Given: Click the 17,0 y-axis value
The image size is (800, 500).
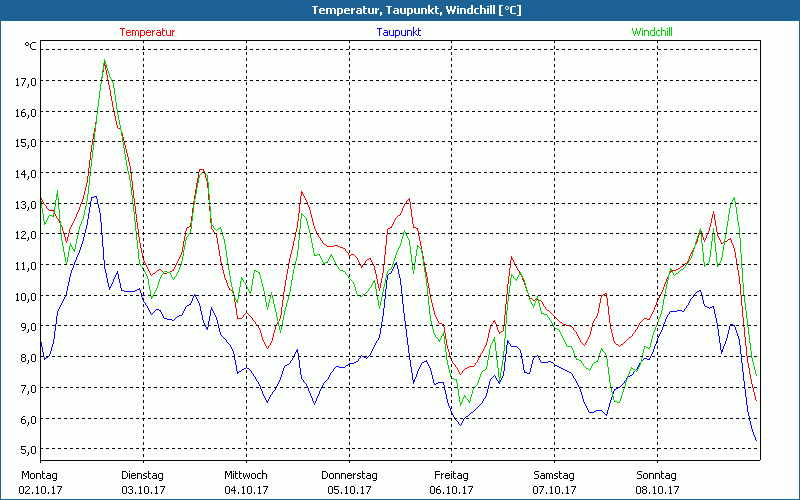Looking at the screenshot, I should [25, 82].
